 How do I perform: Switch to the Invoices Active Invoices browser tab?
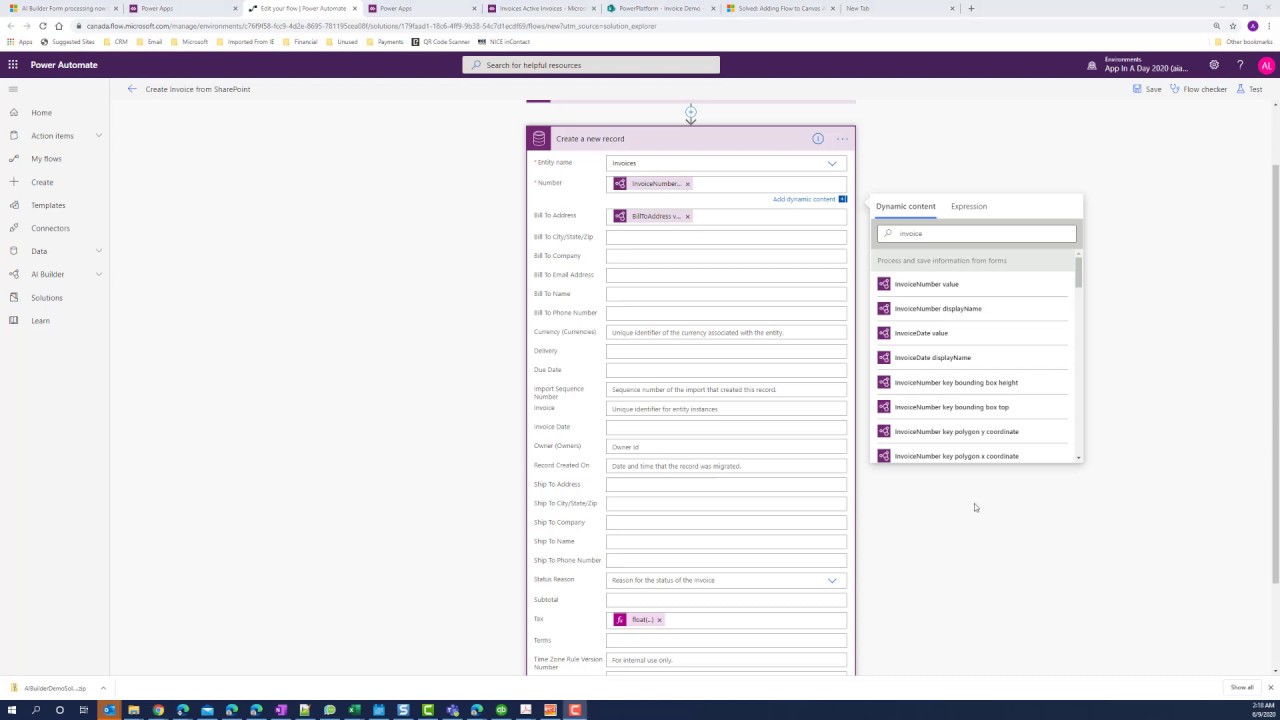pyautogui.click(x=542, y=8)
